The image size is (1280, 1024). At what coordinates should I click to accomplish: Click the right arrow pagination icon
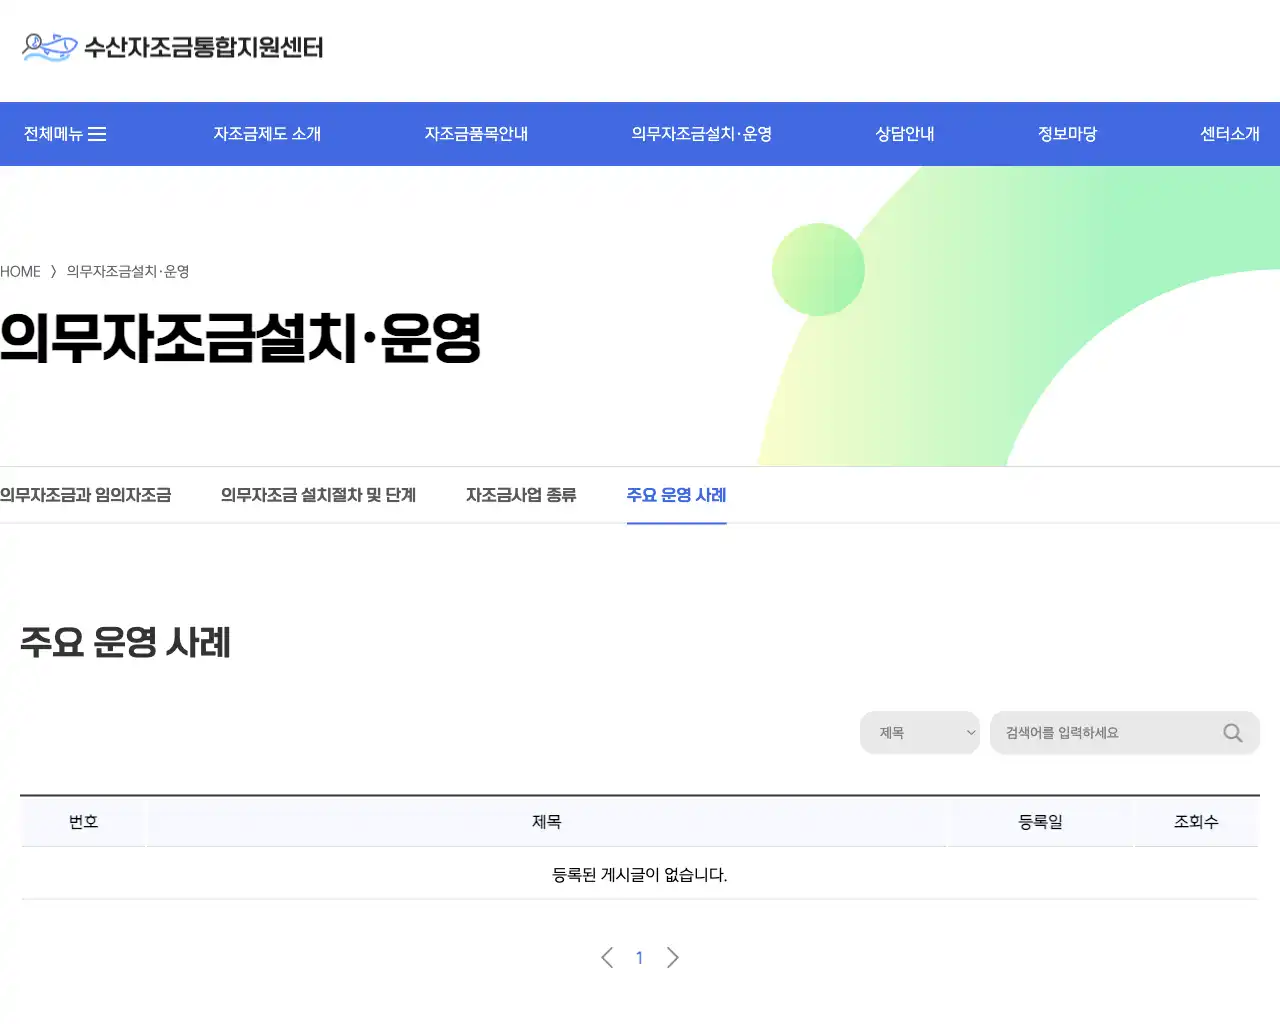coord(672,957)
